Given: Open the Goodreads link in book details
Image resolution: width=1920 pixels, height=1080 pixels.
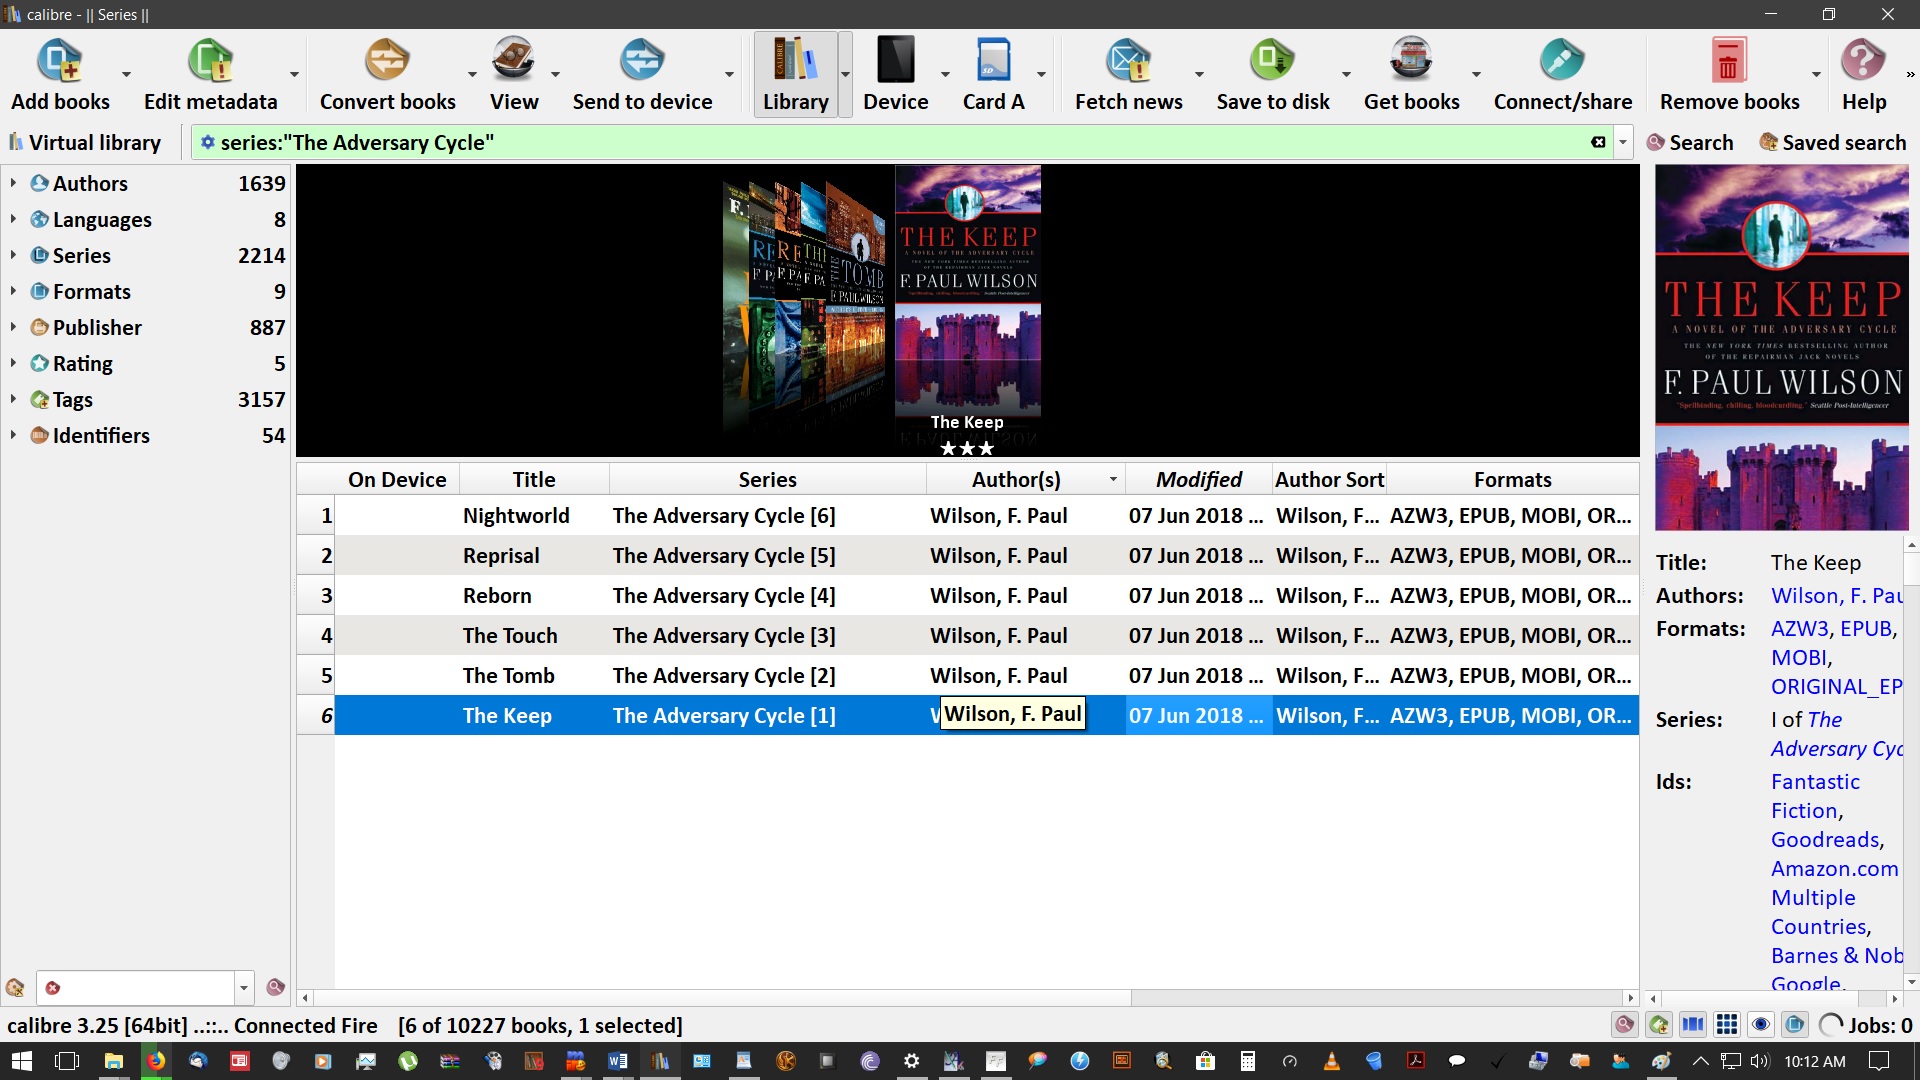Looking at the screenshot, I should point(1825,840).
